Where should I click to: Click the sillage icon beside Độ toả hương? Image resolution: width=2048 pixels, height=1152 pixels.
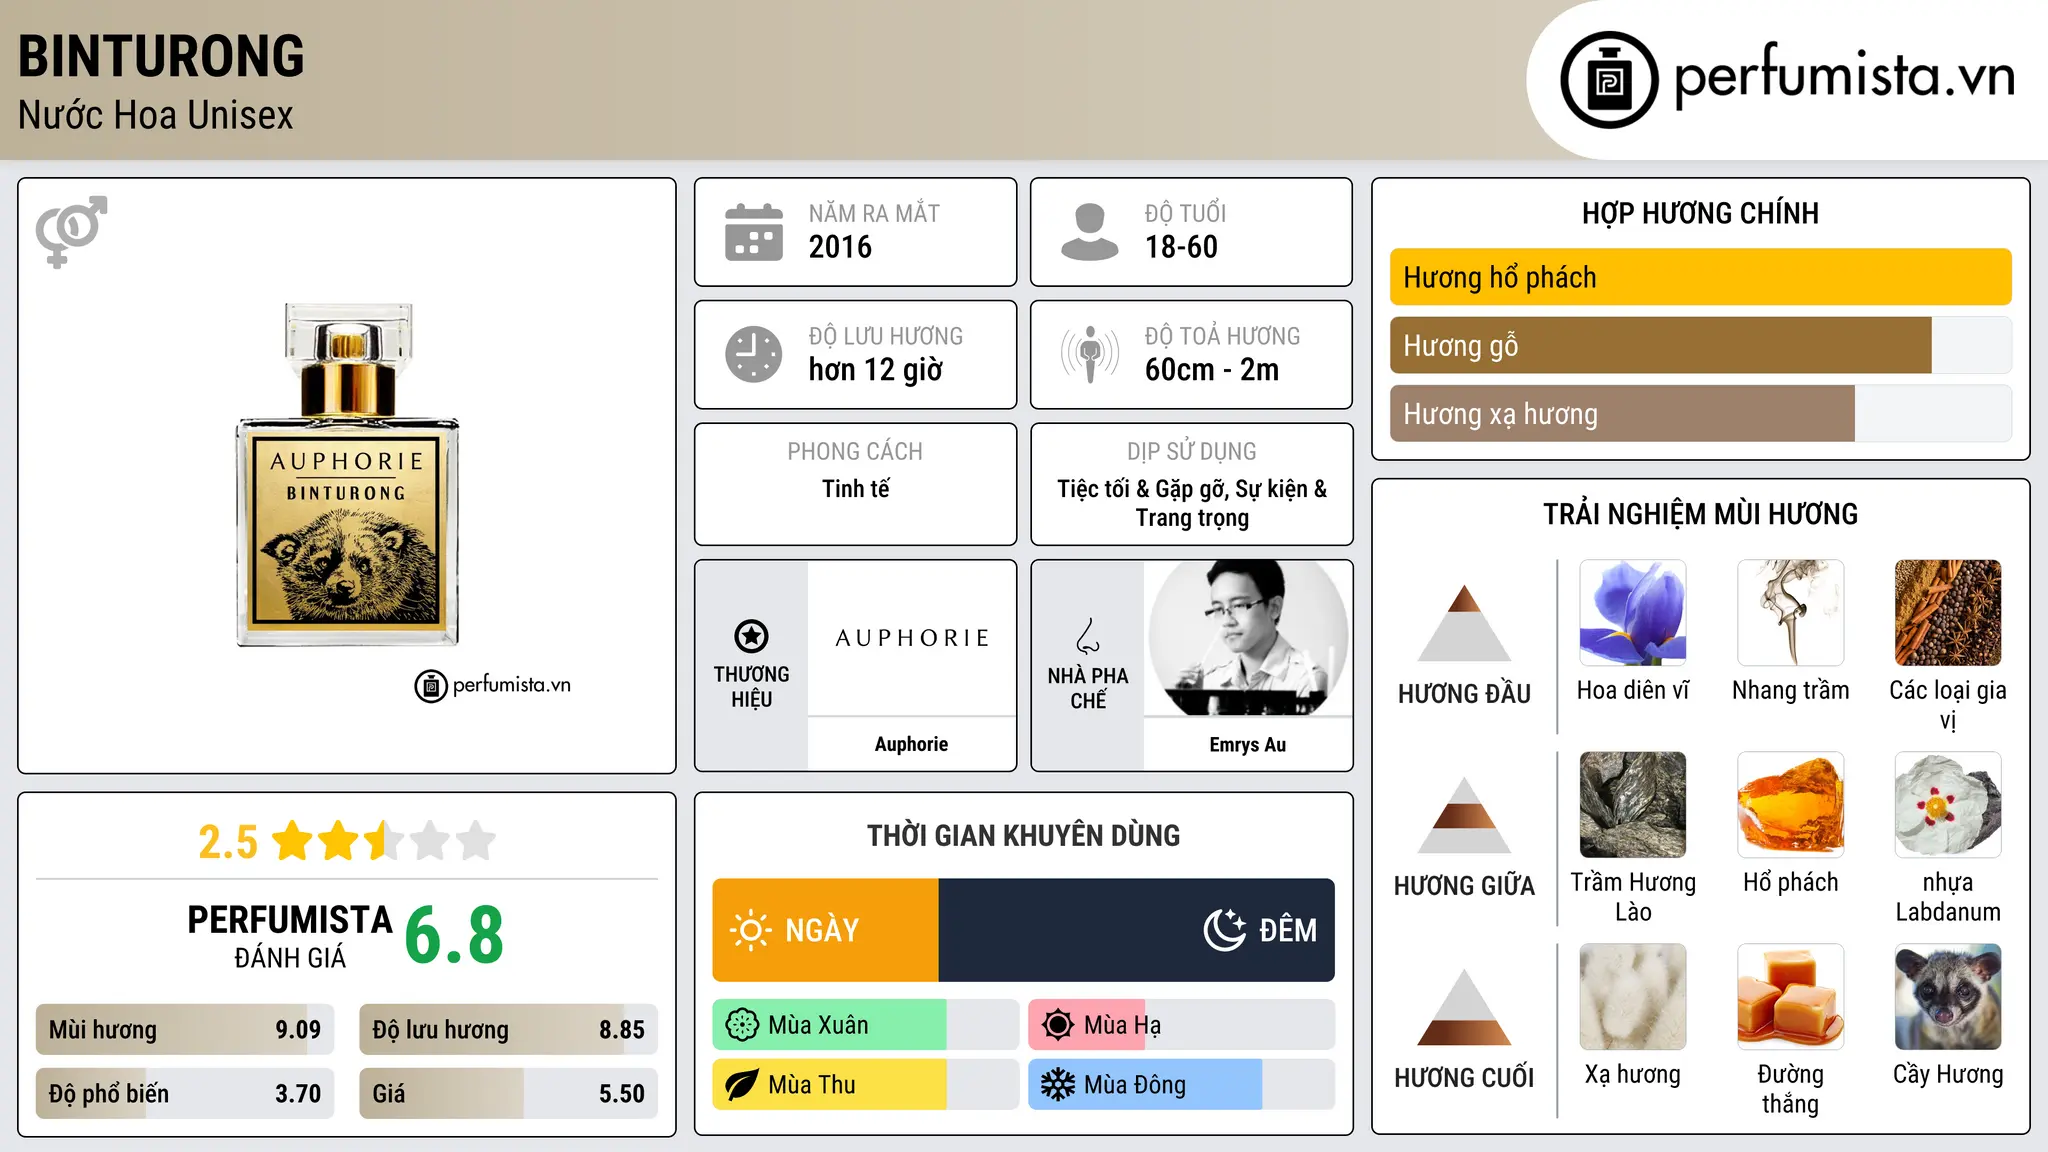[1089, 354]
